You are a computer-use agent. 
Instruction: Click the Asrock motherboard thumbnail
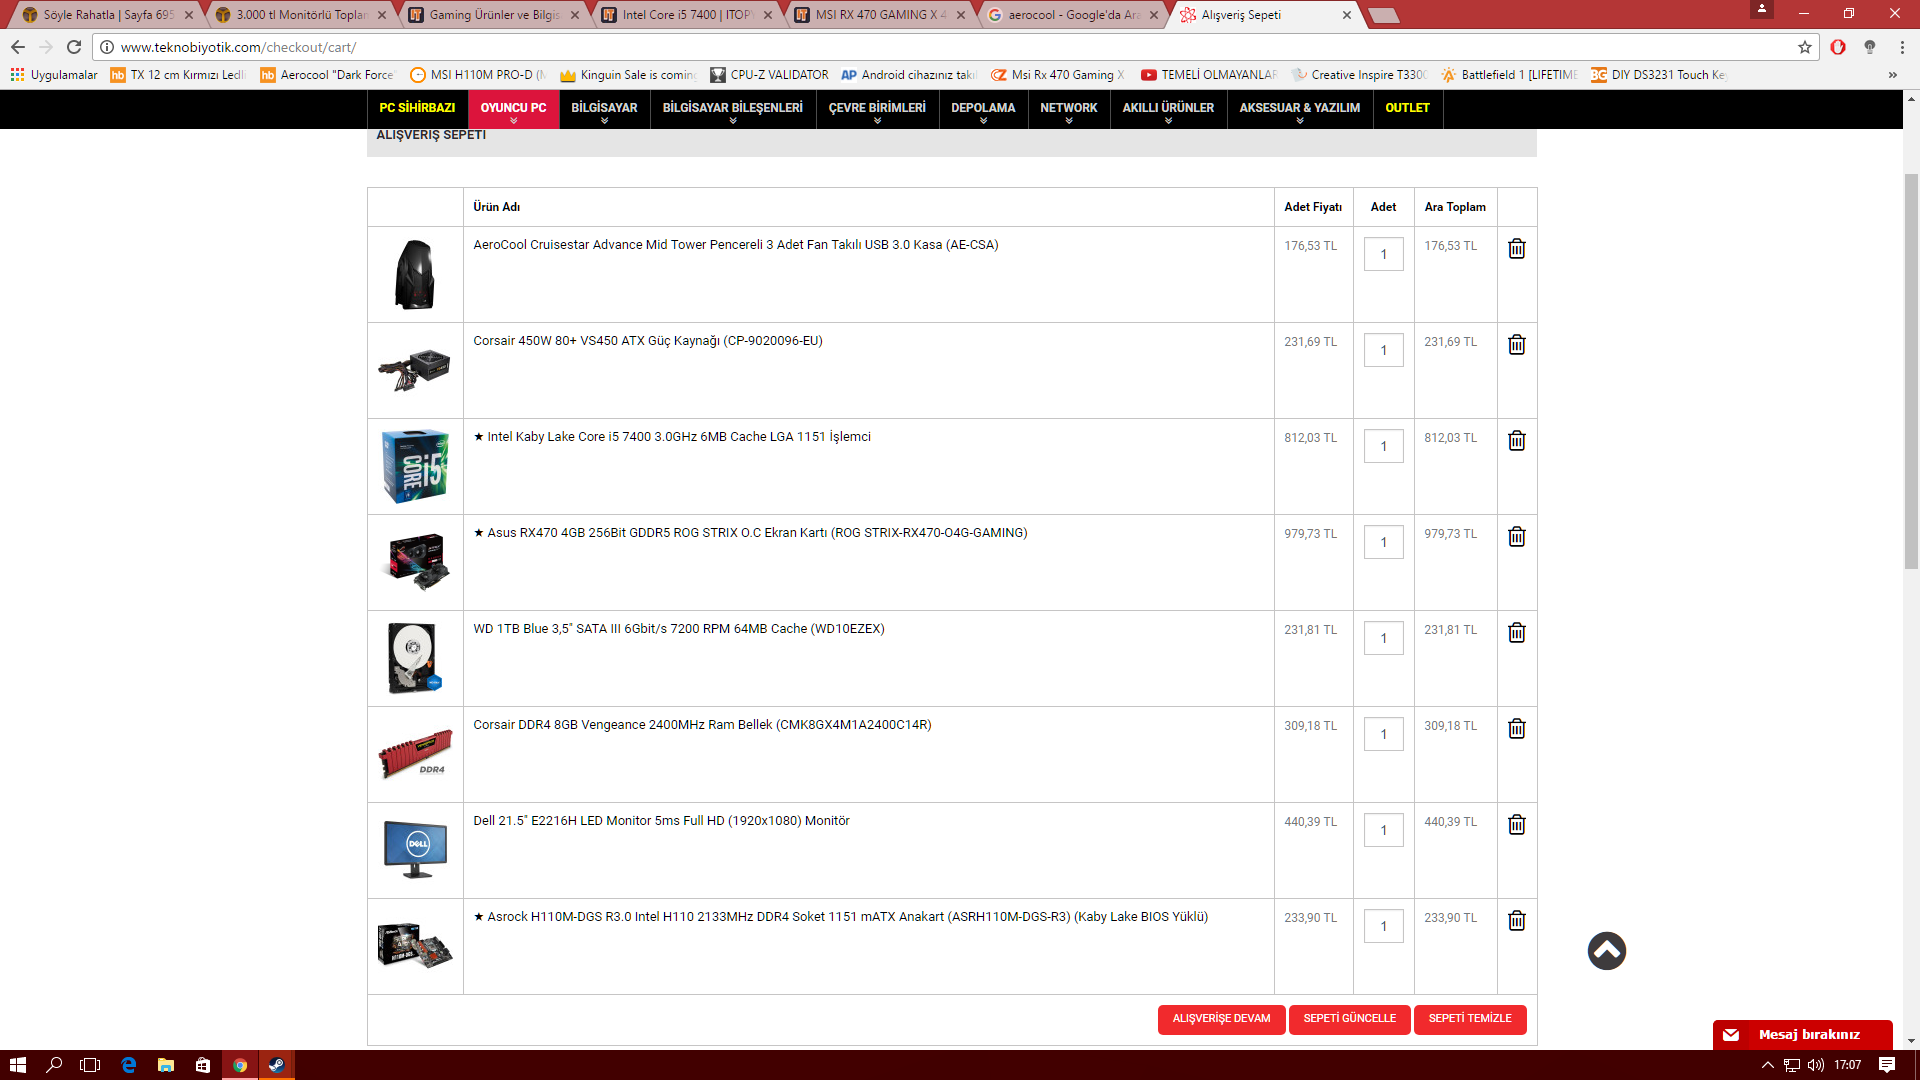(x=415, y=946)
